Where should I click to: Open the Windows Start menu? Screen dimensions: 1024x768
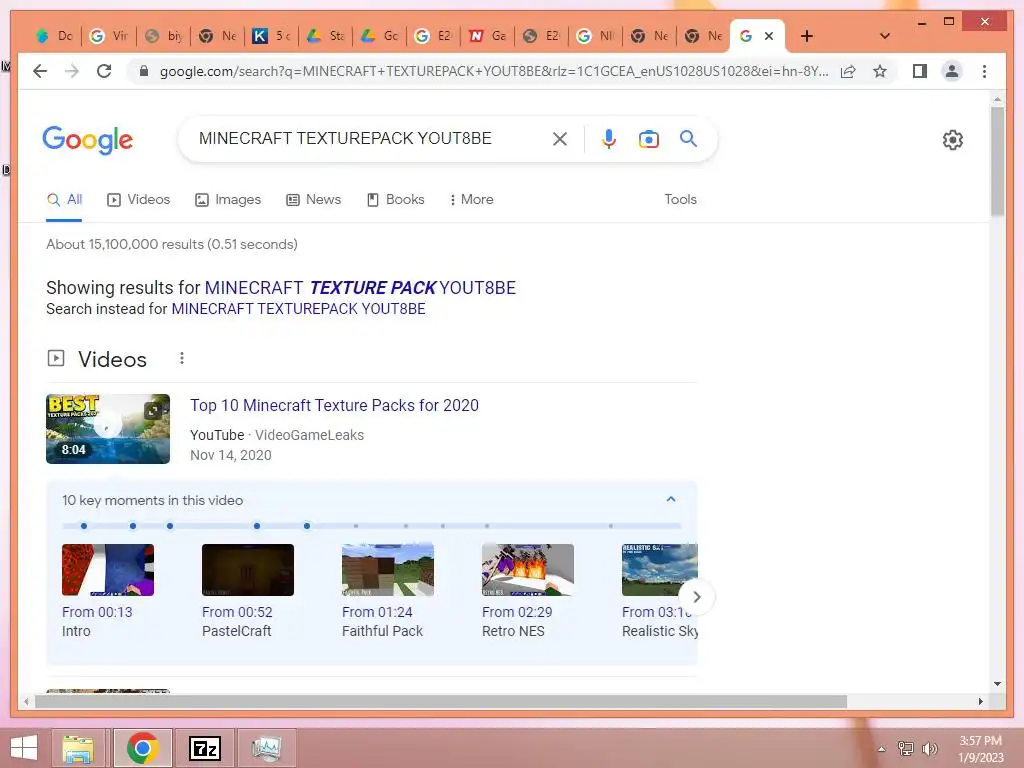click(x=24, y=748)
